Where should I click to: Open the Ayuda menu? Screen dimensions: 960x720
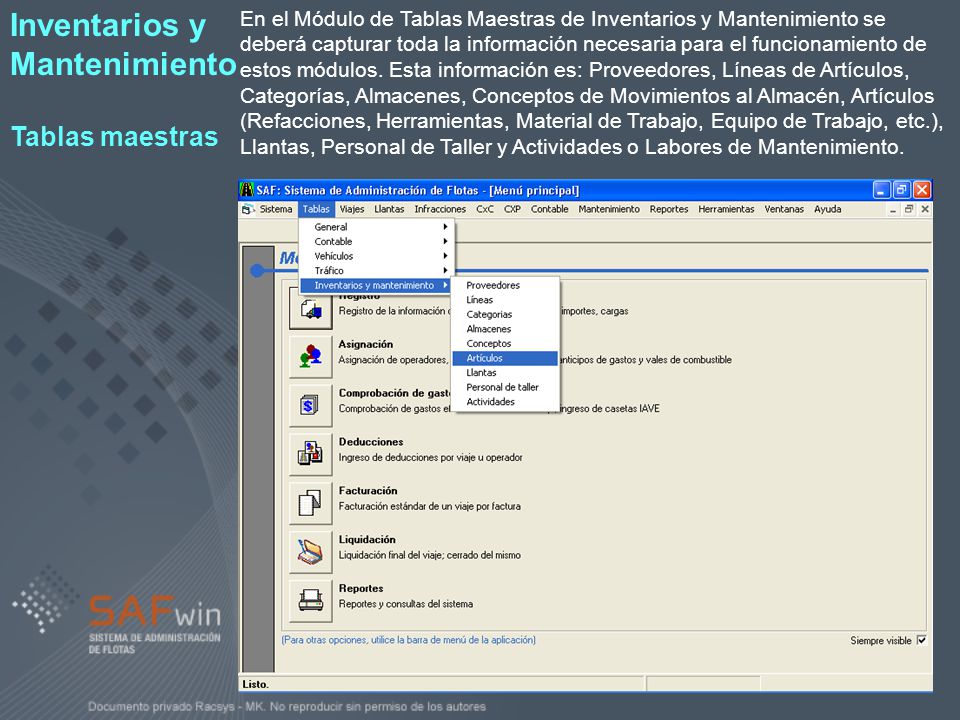[828, 209]
